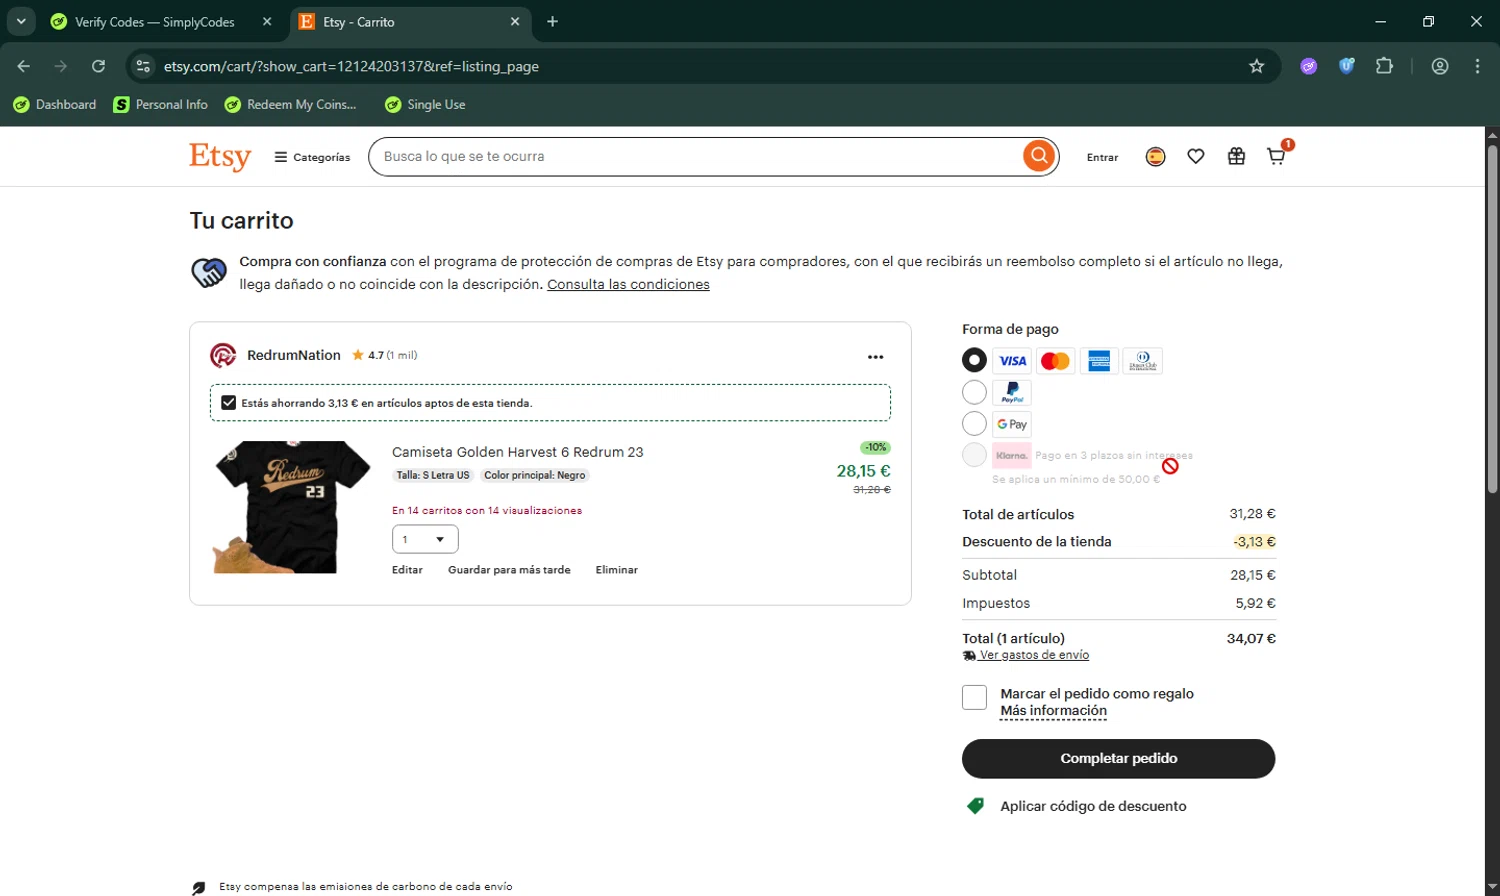
Task: Select the Google Pay payment radio
Action: (974, 424)
